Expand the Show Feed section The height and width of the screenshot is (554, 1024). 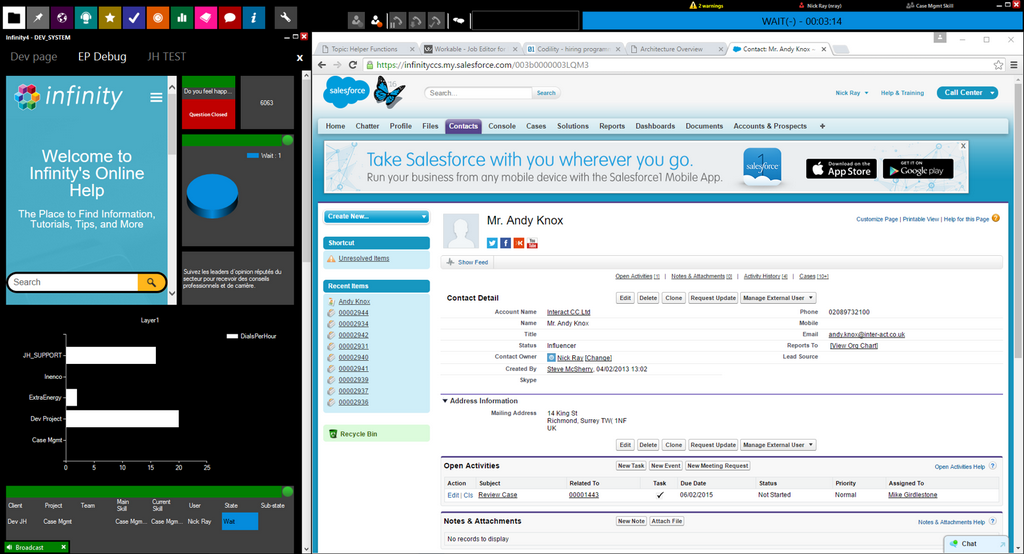click(468, 262)
